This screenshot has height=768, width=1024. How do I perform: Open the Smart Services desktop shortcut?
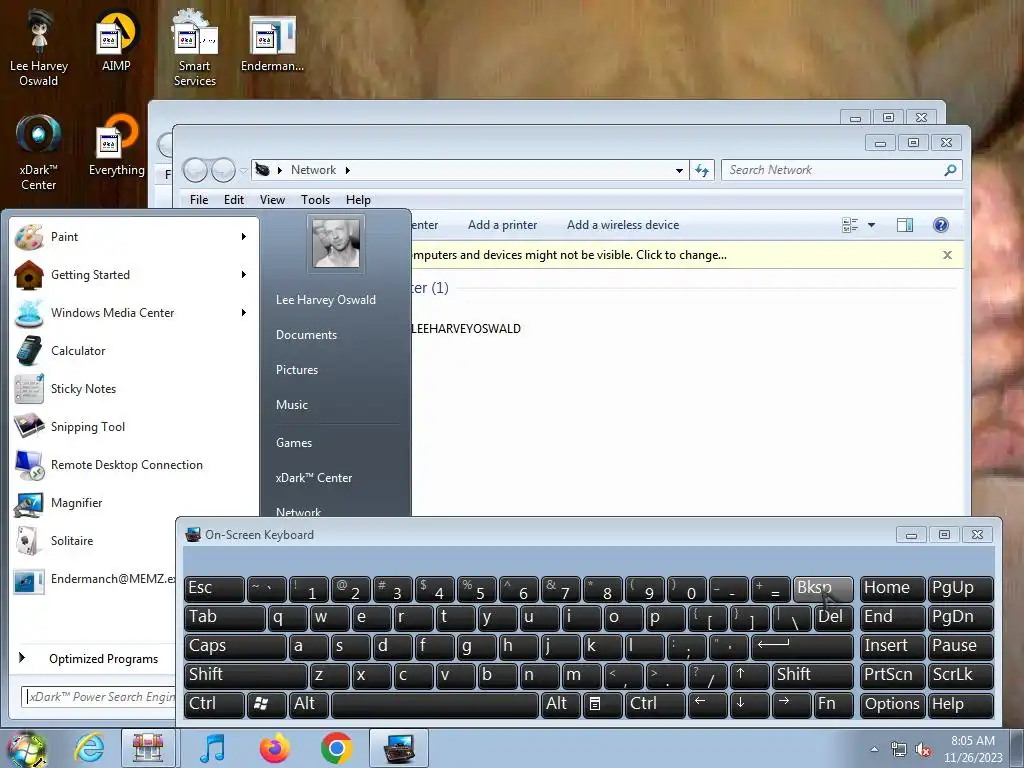point(195,48)
